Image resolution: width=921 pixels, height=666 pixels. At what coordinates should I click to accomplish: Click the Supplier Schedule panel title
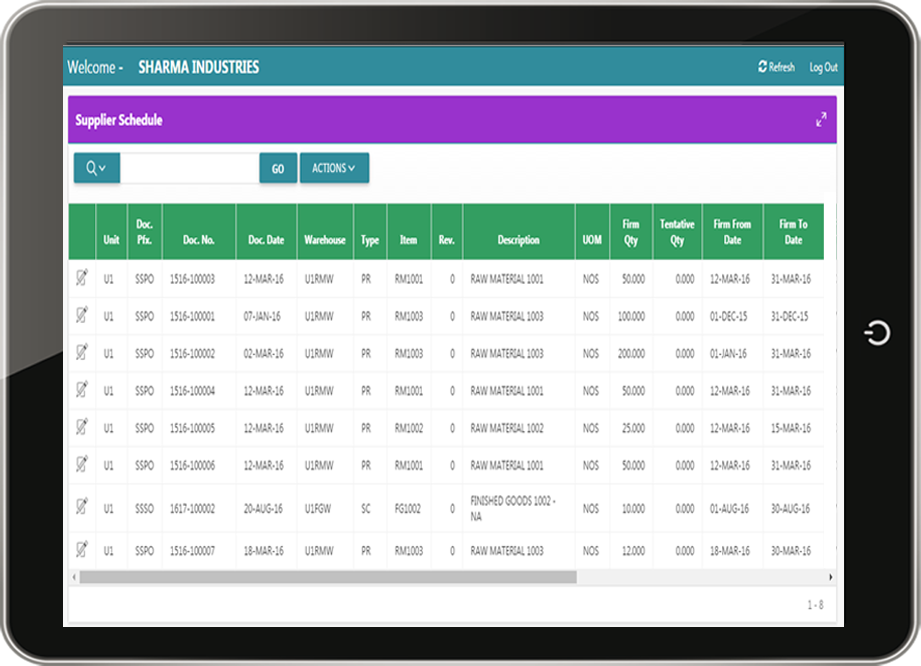click(119, 120)
